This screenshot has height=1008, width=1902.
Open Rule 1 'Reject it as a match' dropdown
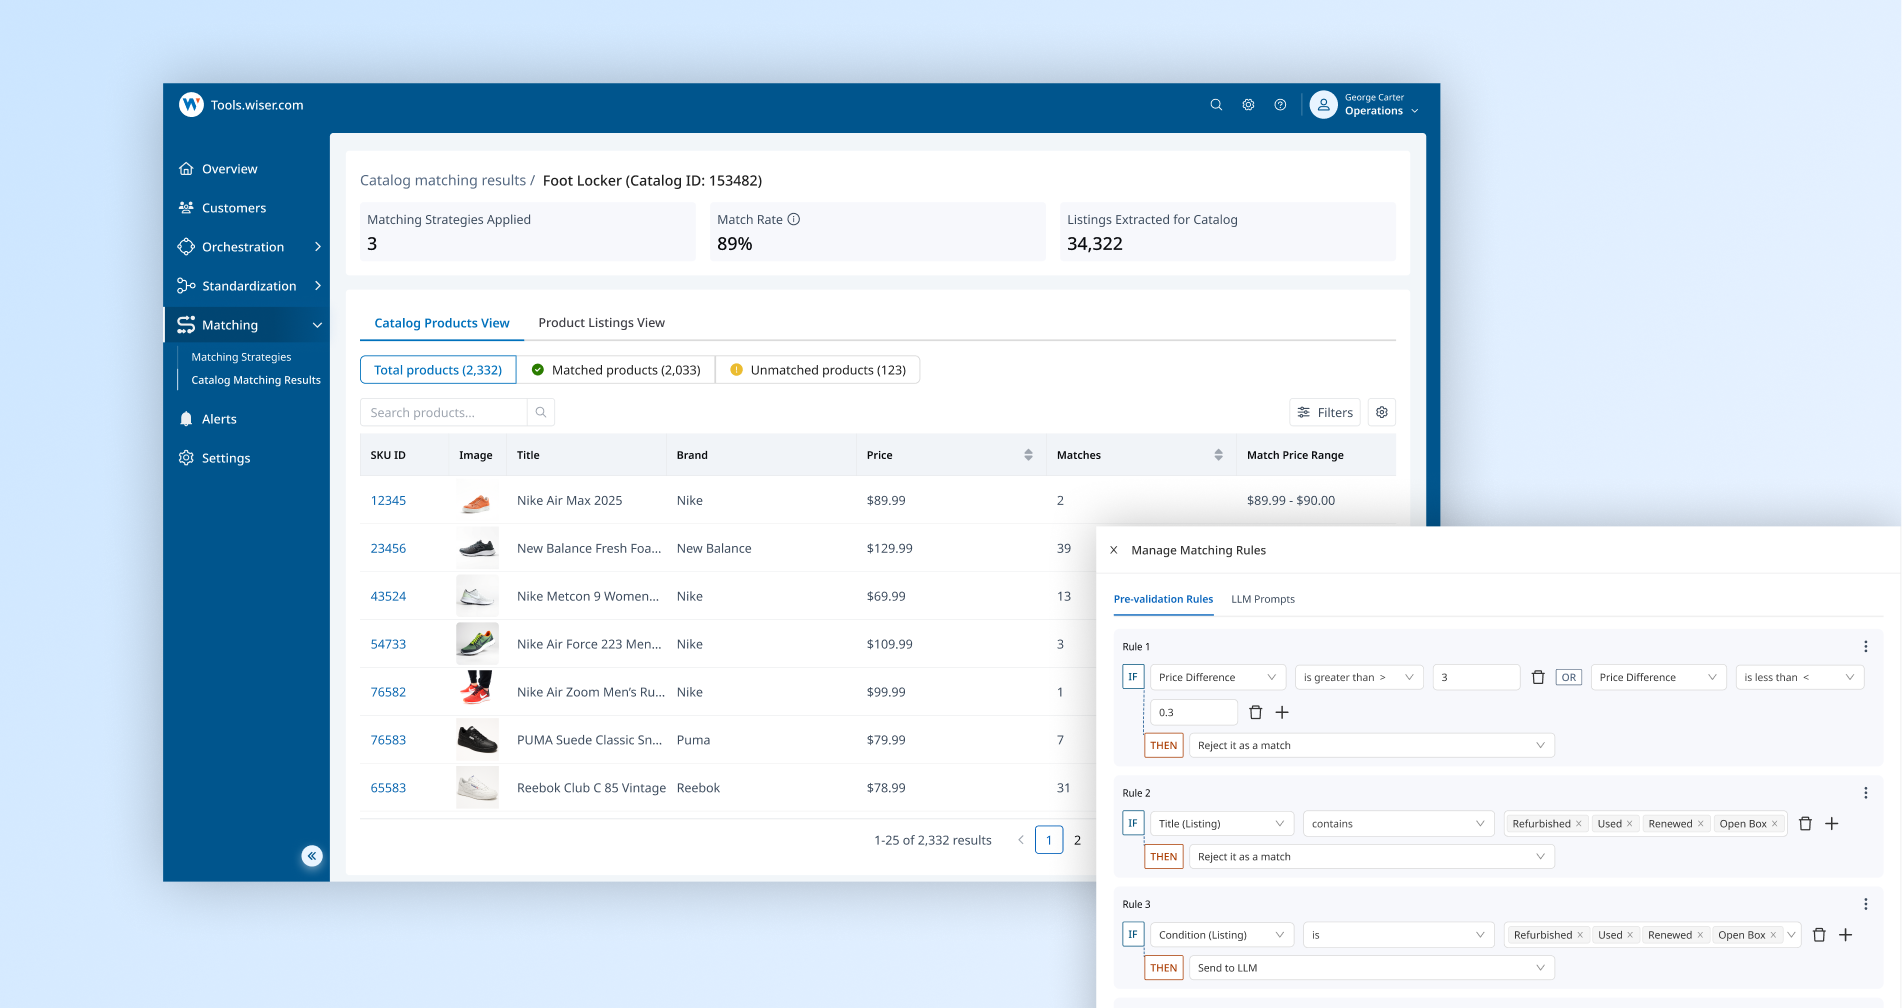click(x=1371, y=745)
